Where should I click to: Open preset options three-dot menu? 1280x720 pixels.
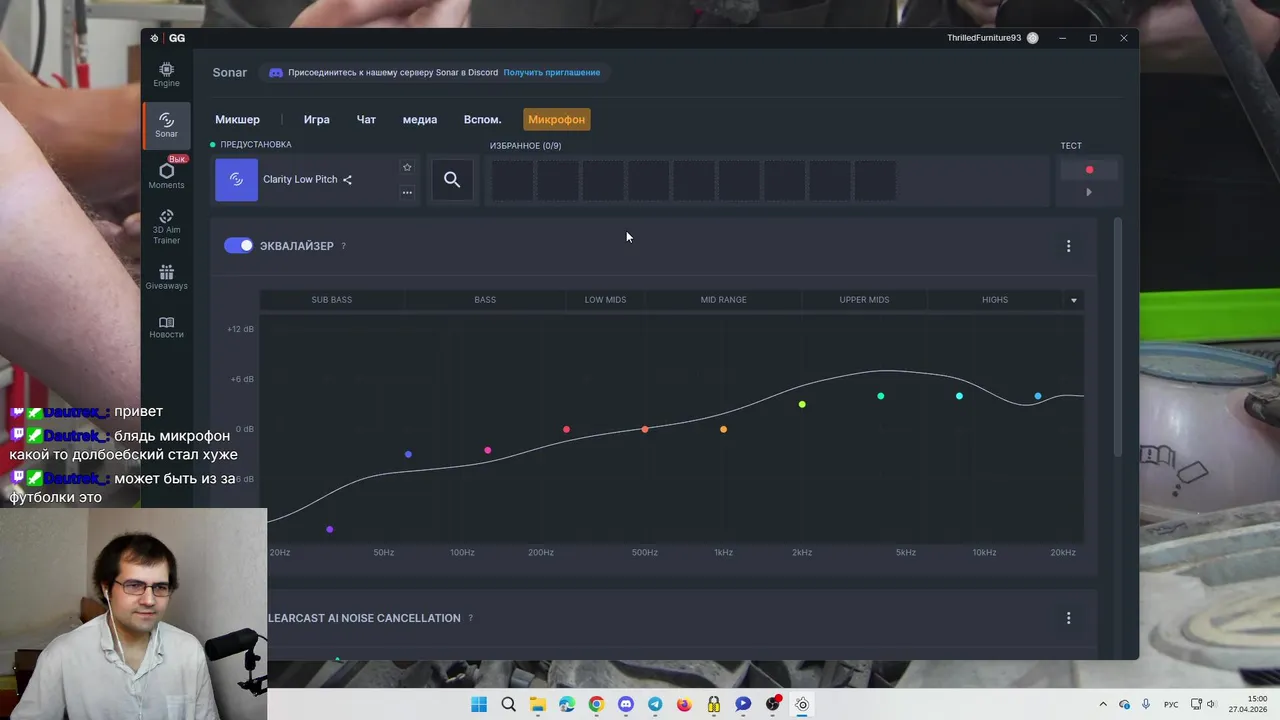[407, 192]
